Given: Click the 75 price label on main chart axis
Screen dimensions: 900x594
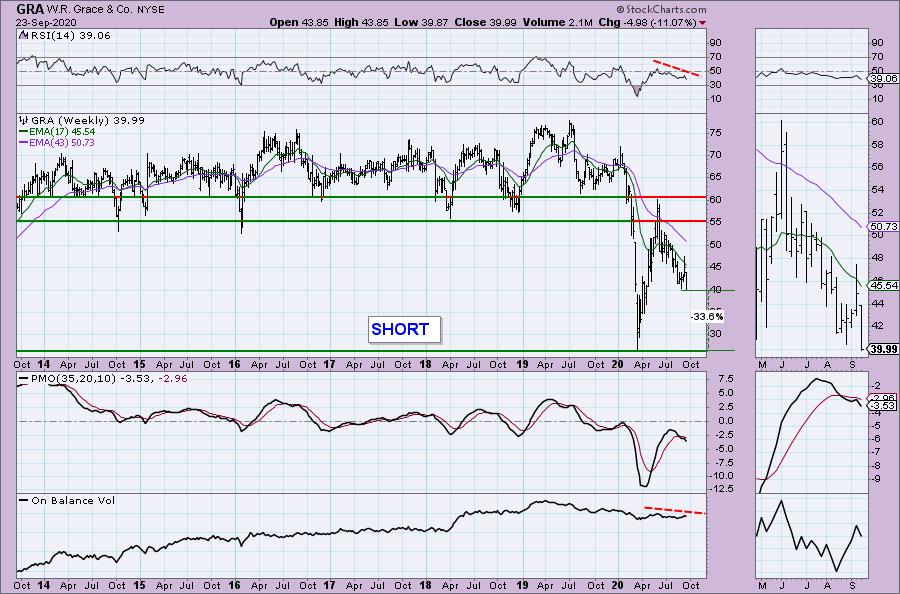Looking at the screenshot, I should click(715, 133).
